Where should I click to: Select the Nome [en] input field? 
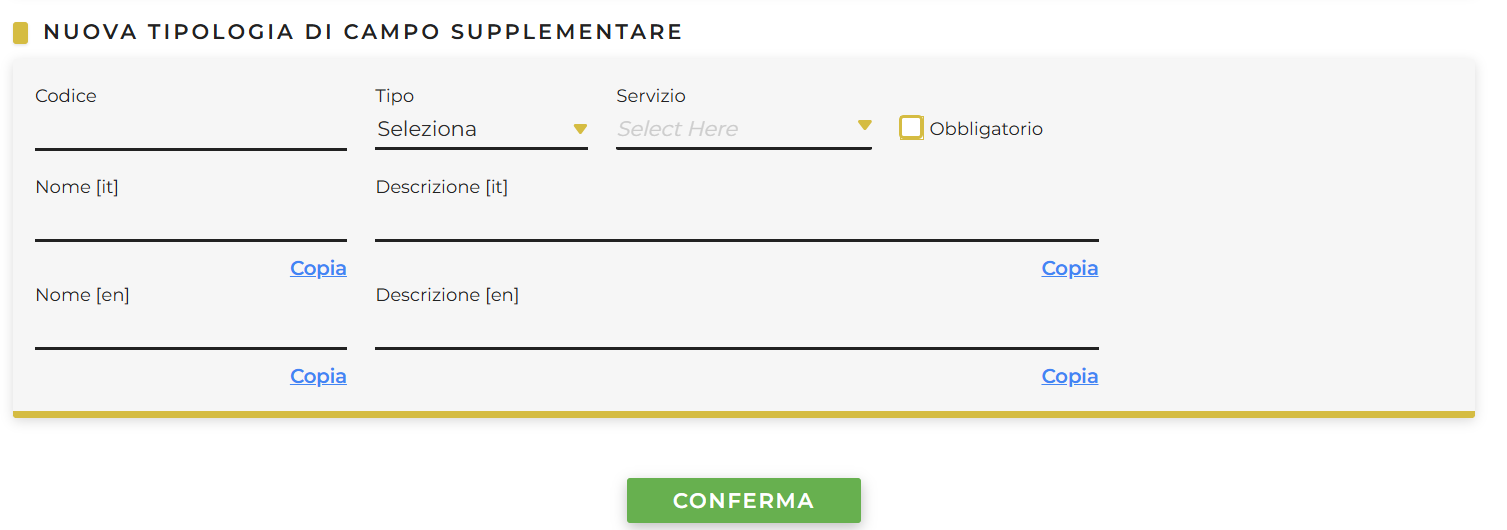[190, 330]
